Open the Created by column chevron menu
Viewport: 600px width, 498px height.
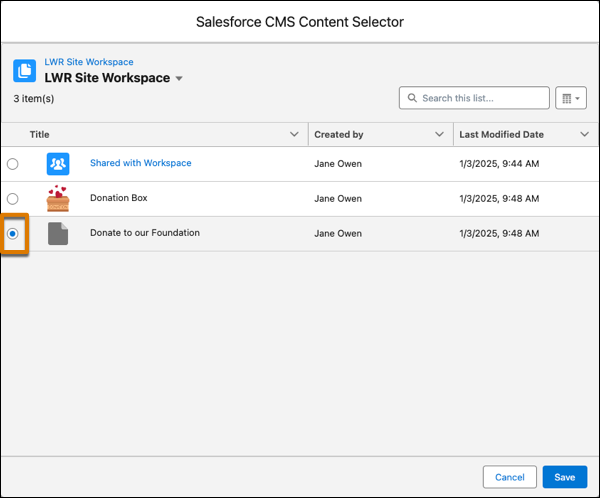pyautogui.click(x=439, y=134)
